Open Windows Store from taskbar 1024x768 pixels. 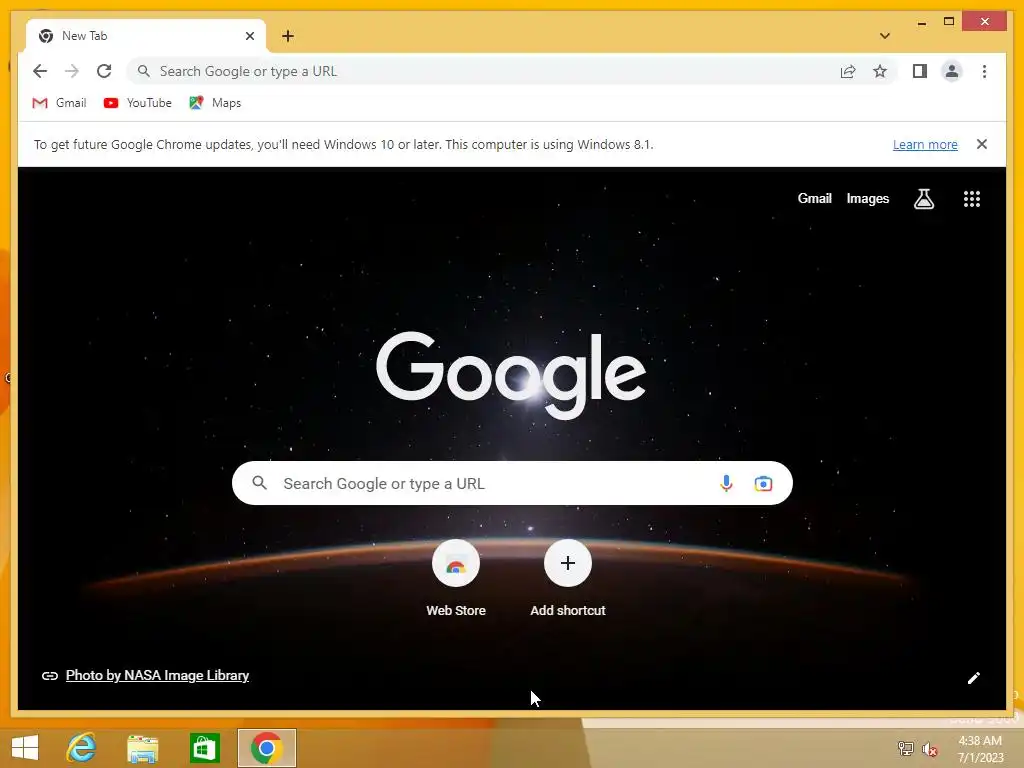click(x=204, y=748)
